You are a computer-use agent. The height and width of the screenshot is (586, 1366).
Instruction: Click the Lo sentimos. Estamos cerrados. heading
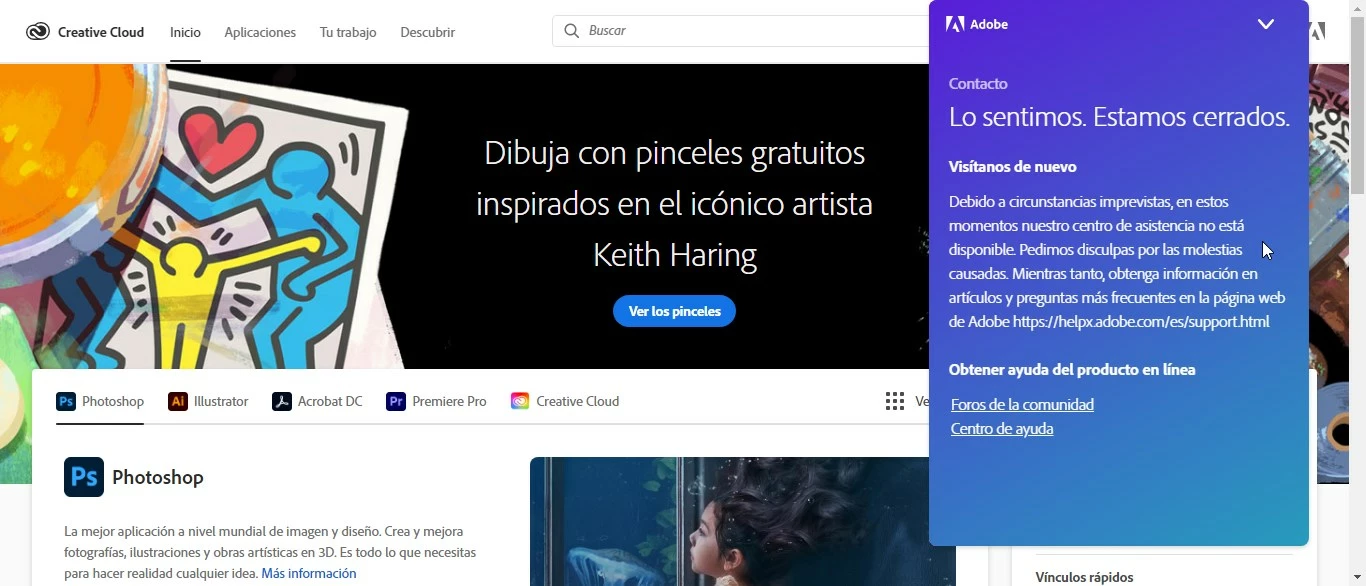pos(1119,117)
